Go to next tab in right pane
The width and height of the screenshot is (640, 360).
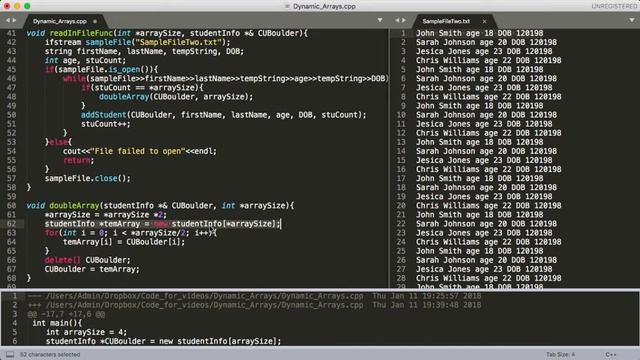pyautogui.click(x=404, y=20)
